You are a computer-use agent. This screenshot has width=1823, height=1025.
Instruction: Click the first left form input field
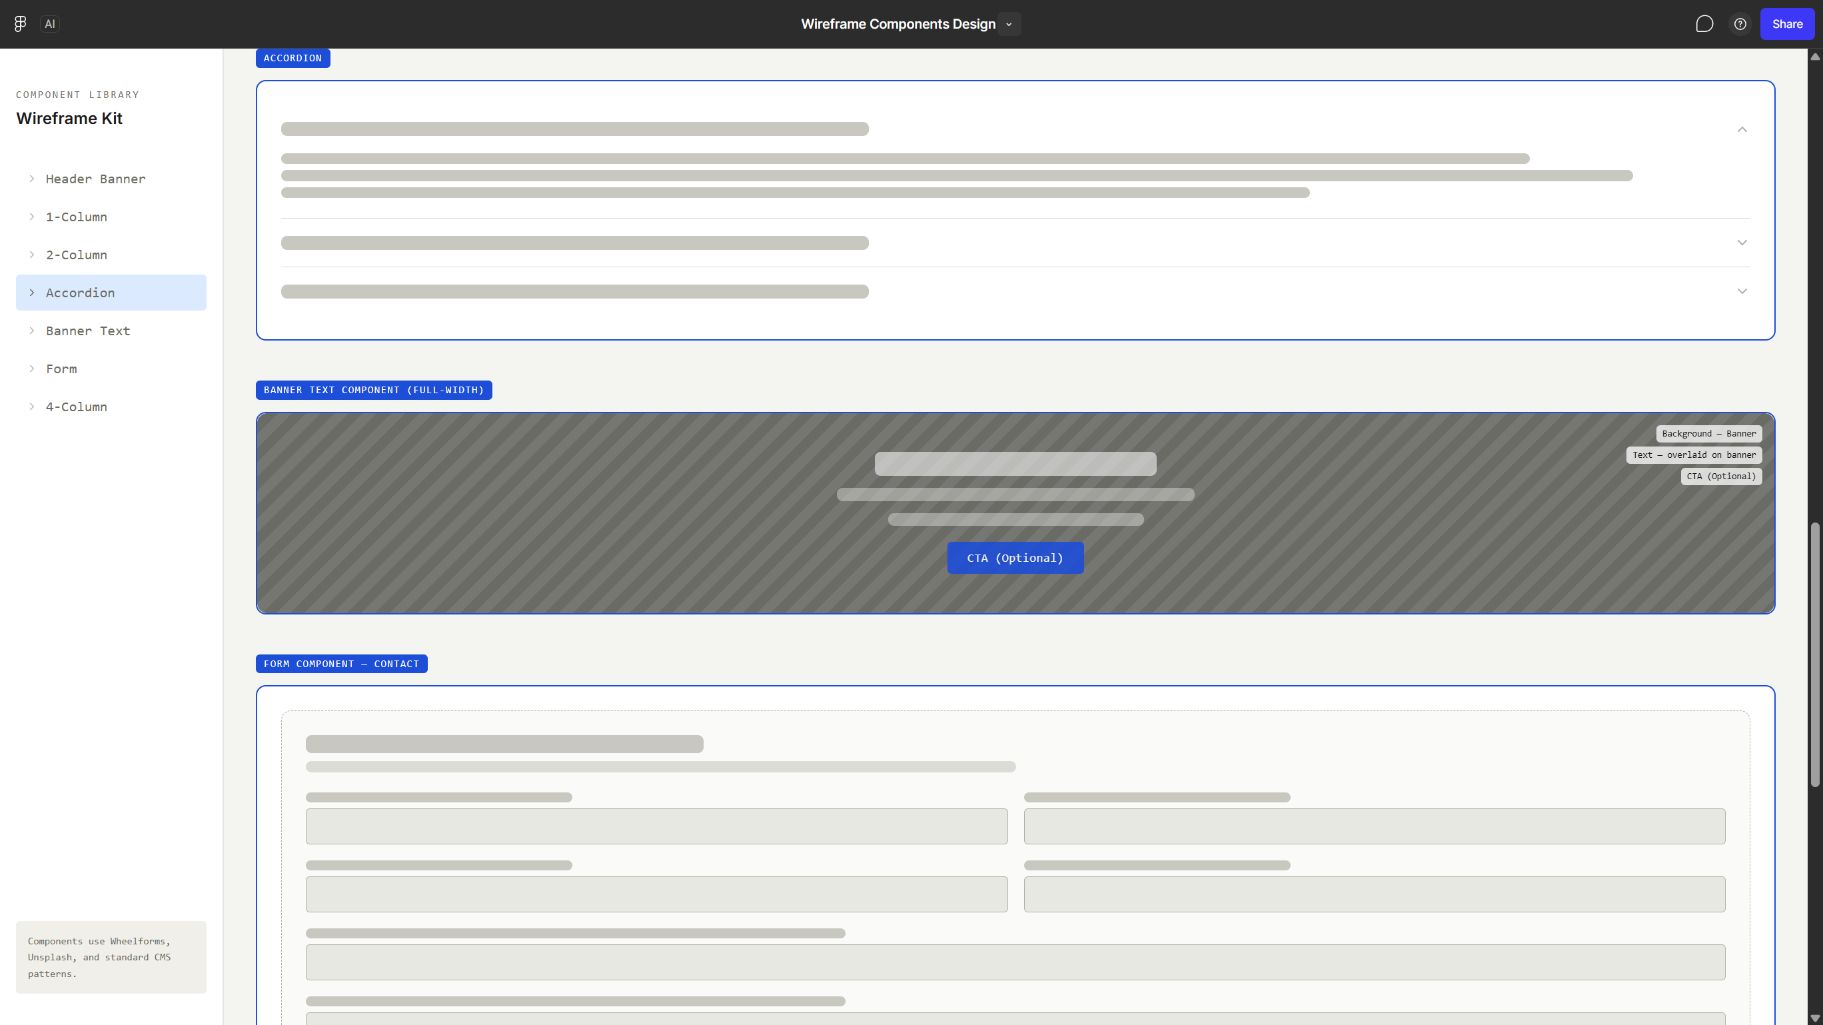pos(656,826)
